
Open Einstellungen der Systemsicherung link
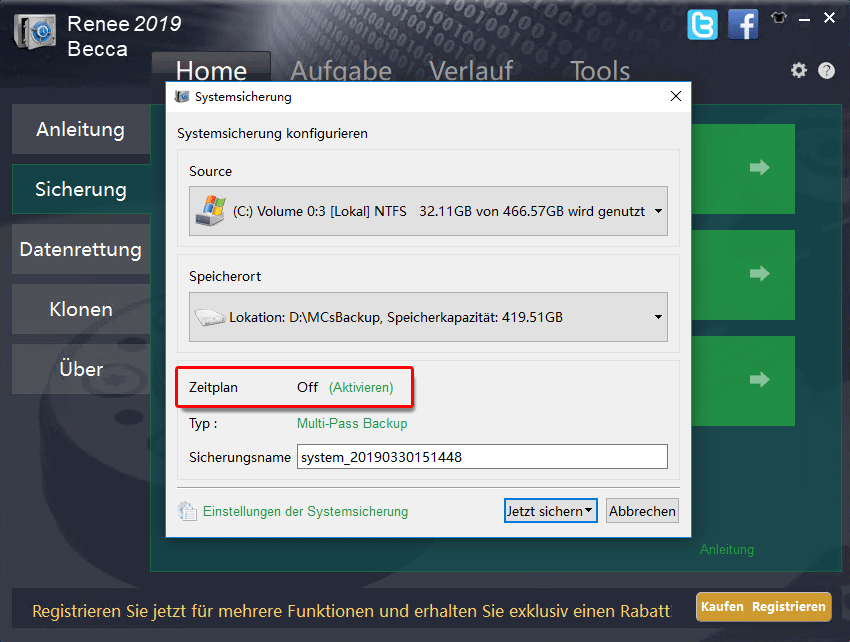305,511
